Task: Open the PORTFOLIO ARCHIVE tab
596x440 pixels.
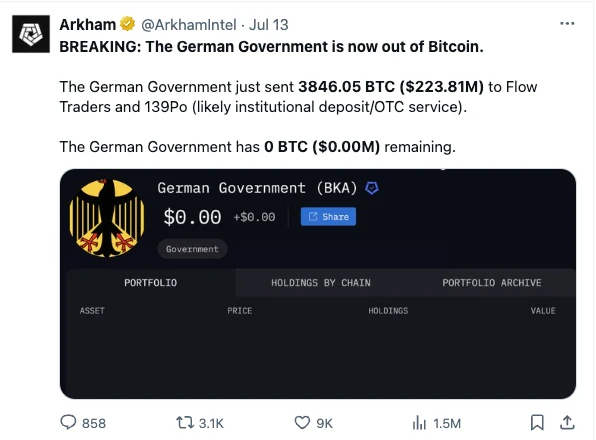Action: click(x=491, y=283)
